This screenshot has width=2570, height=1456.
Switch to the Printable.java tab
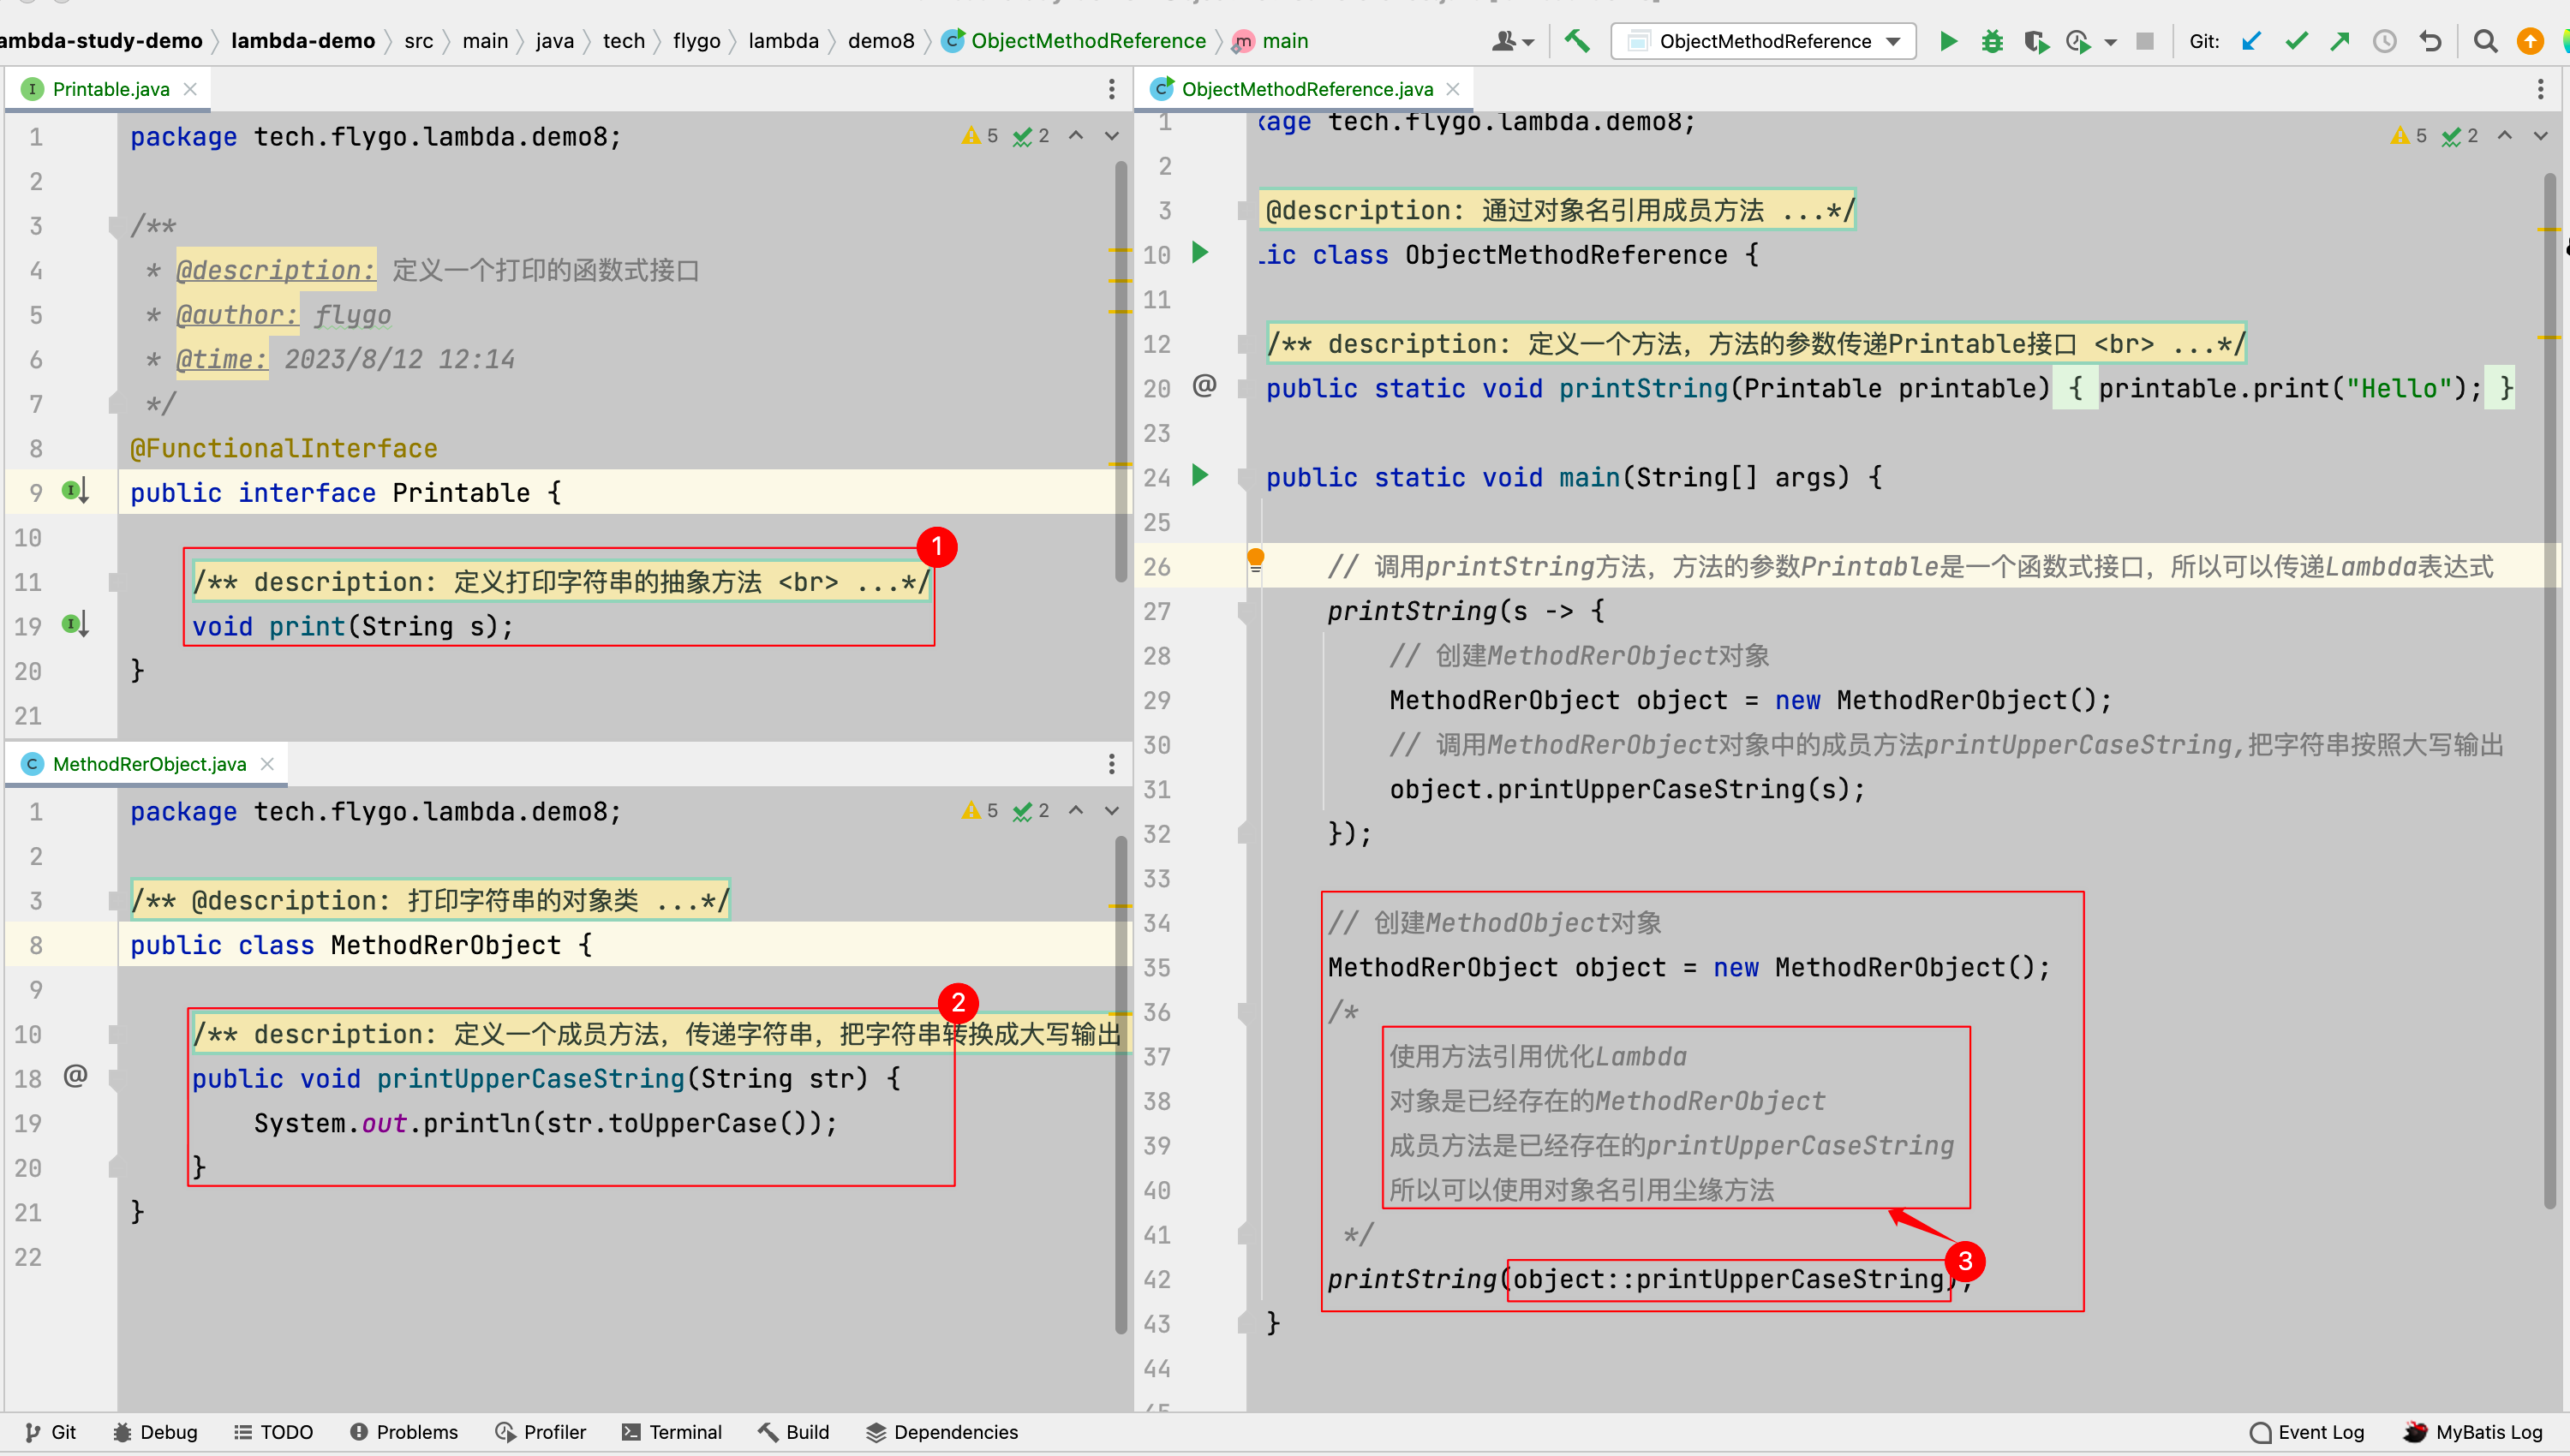pyautogui.click(x=111, y=89)
